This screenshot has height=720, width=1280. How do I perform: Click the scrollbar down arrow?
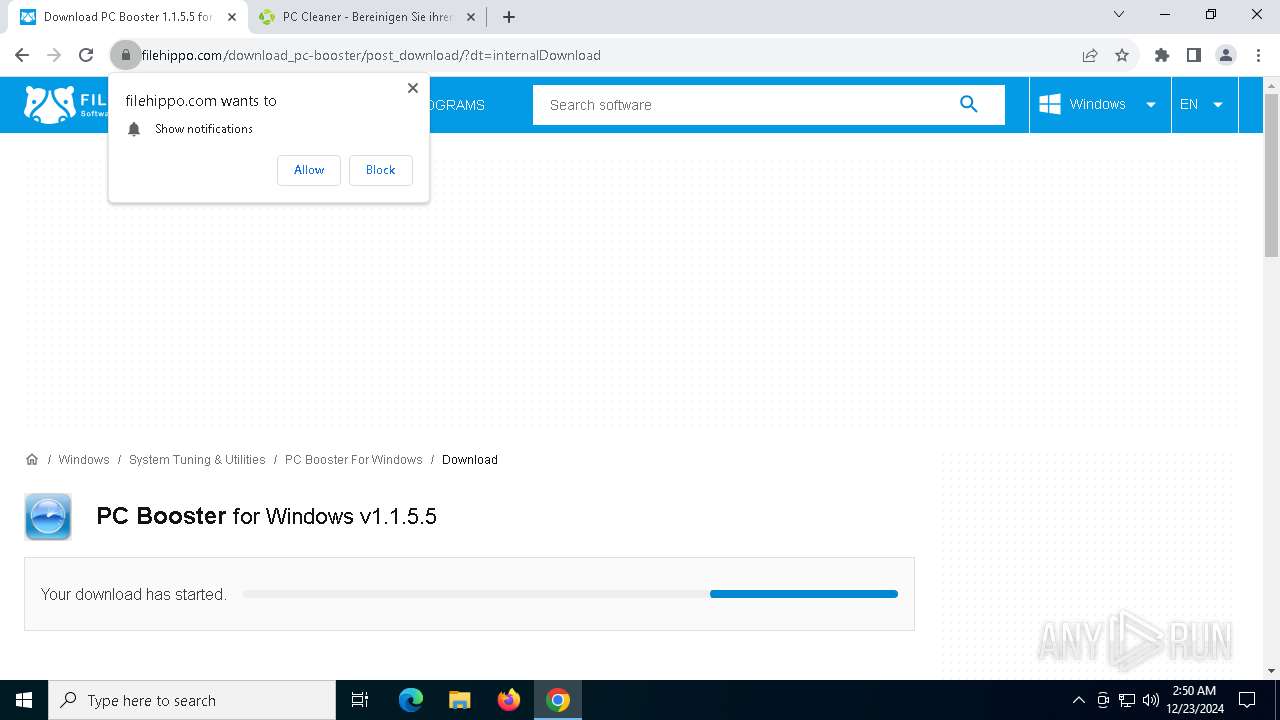point(1271,672)
